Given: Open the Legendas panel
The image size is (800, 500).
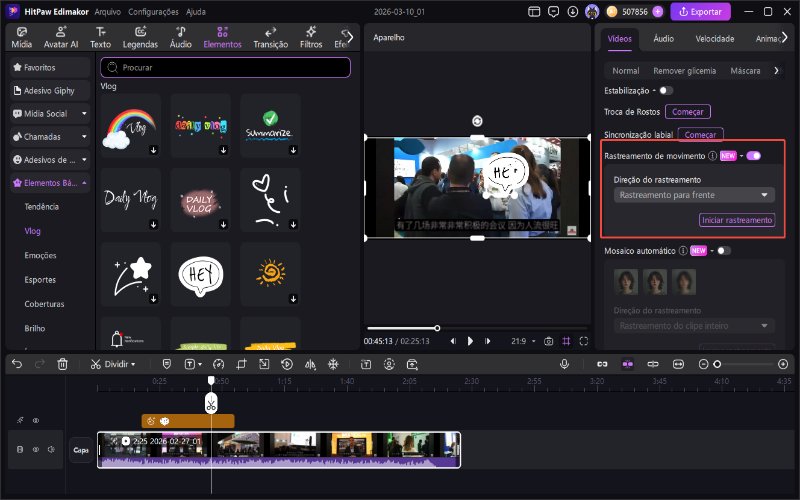Looking at the screenshot, I should click(140, 38).
